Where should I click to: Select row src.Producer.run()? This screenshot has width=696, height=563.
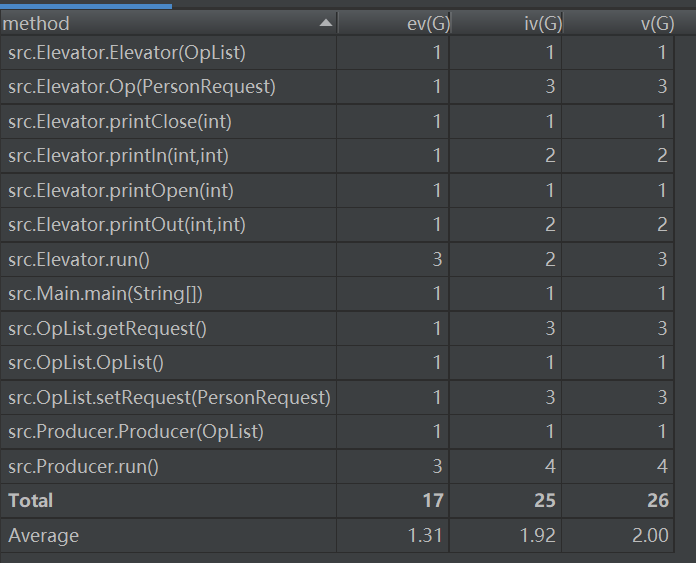(337, 466)
